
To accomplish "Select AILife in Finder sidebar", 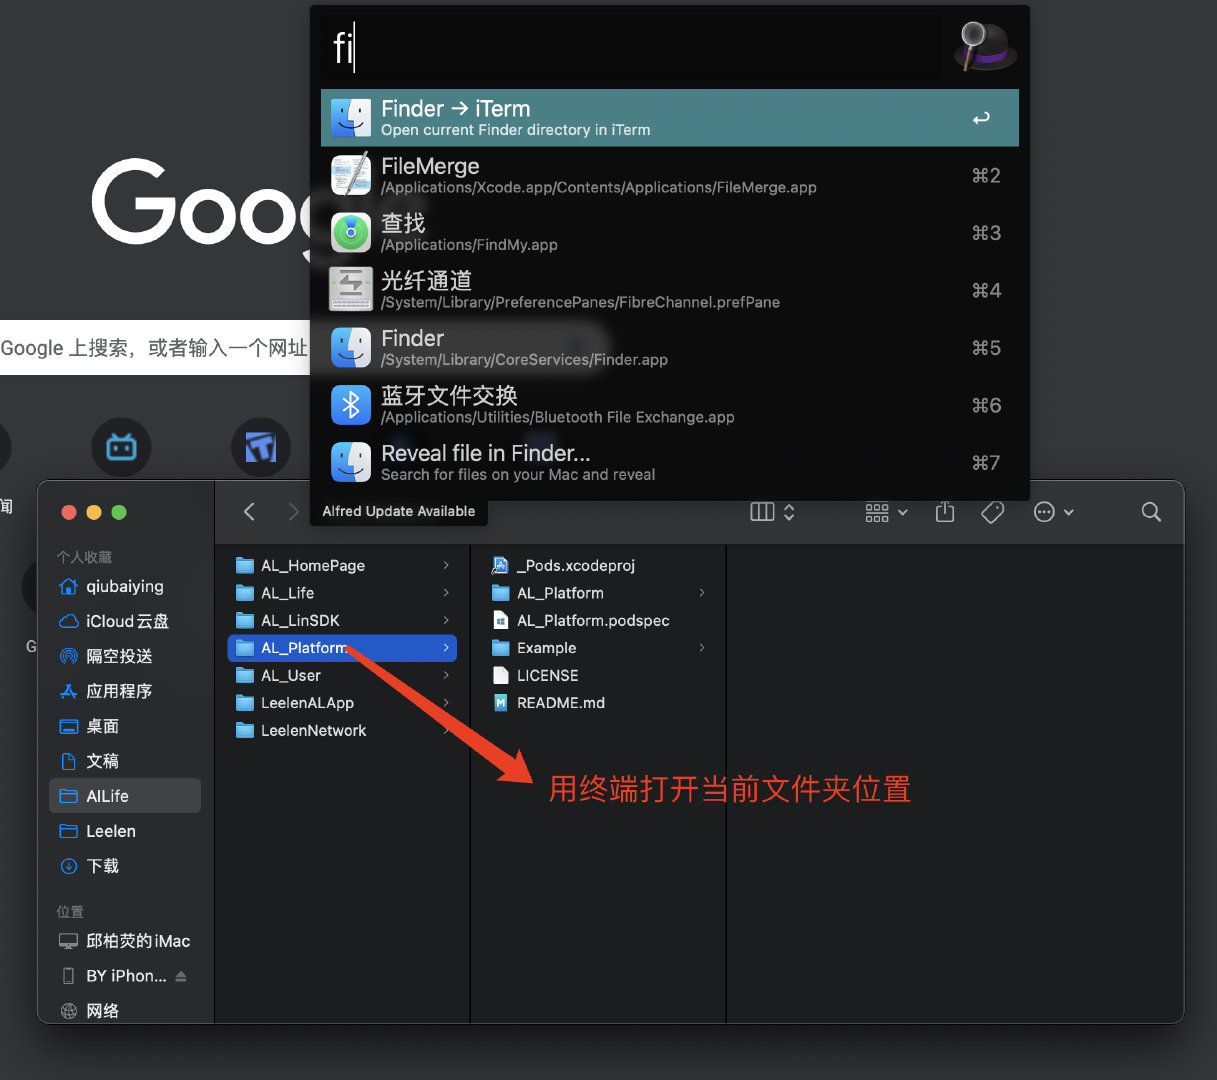I will point(125,796).
